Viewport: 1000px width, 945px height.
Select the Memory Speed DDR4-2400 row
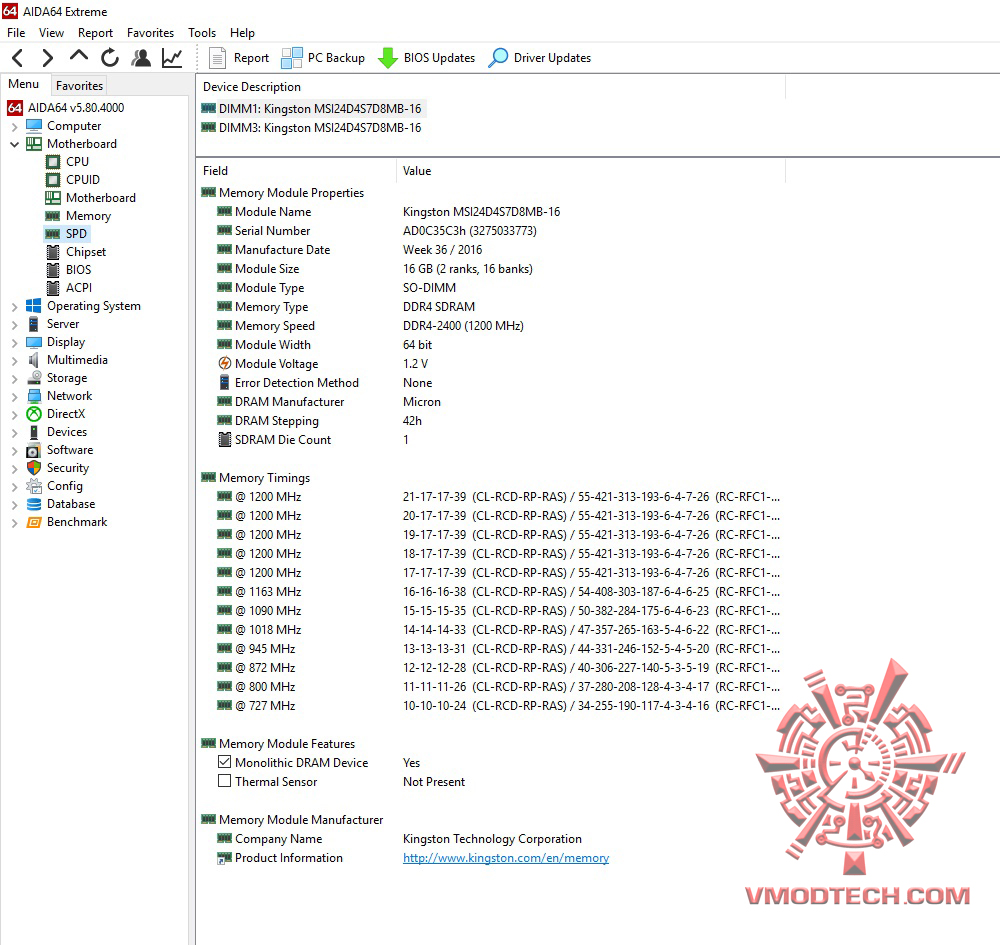[x=371, y=326]
